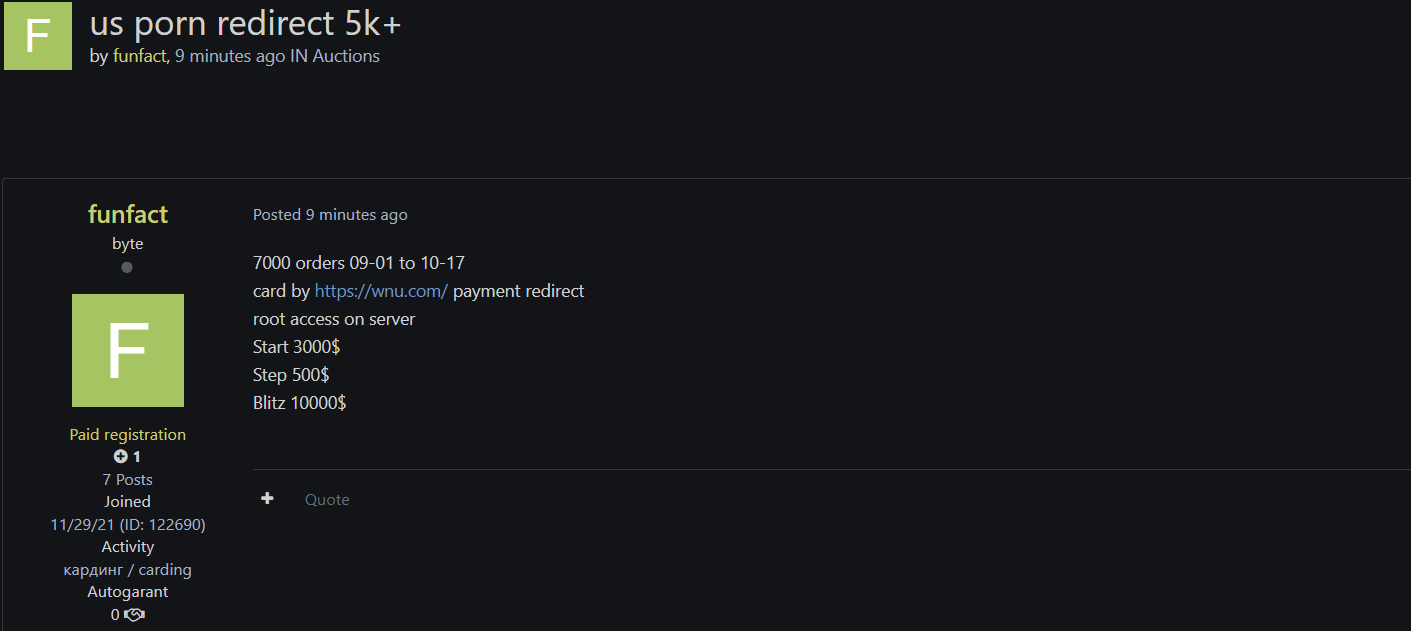
Task: Open the funfact author link in the thread byline
Action: [x=139, y=57]
